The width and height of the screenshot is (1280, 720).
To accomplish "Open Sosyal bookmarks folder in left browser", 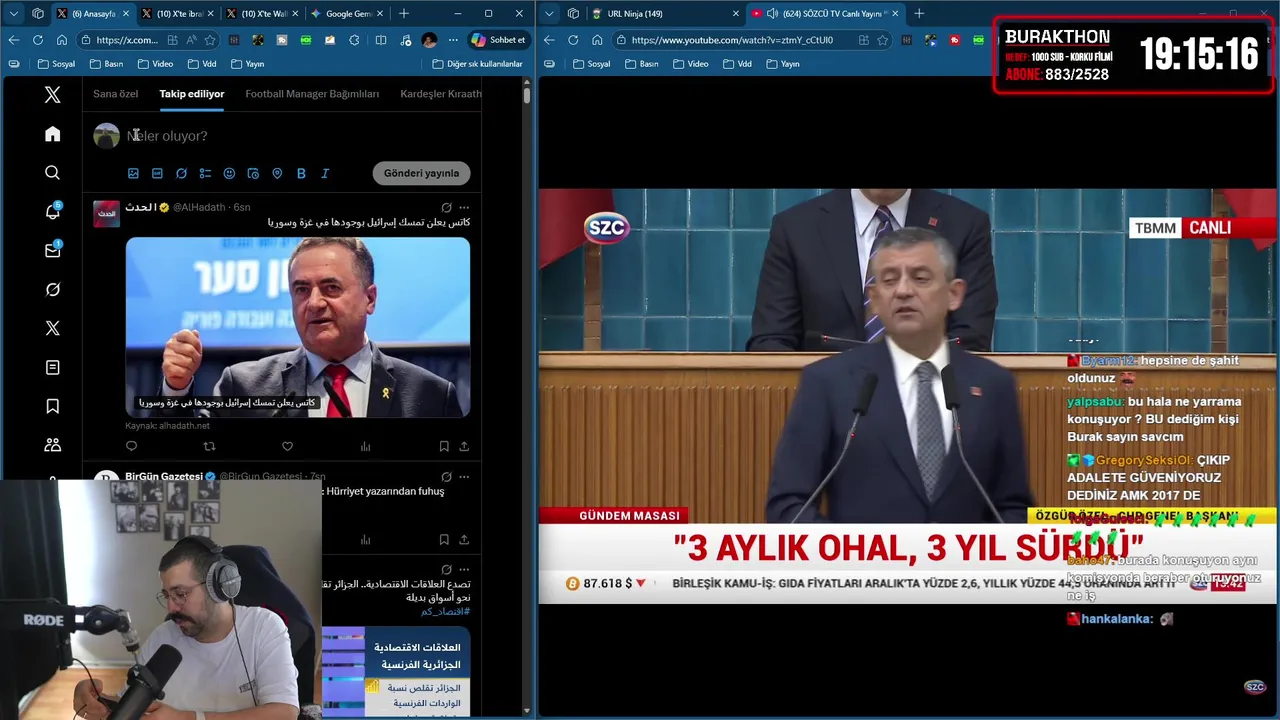I will [56, 64].
